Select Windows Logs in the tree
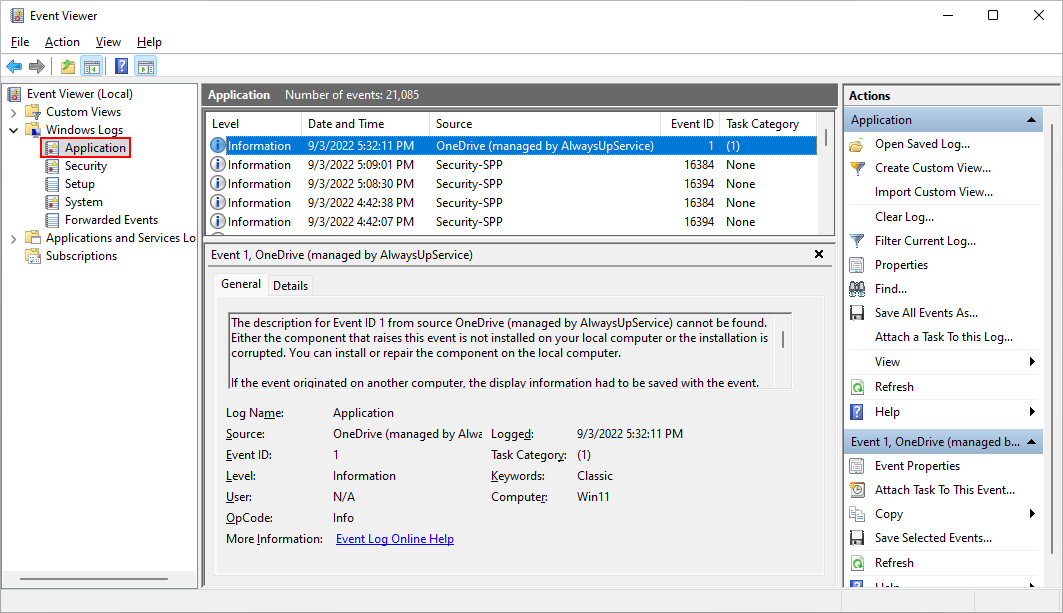1063x613 pixels. 84,130
